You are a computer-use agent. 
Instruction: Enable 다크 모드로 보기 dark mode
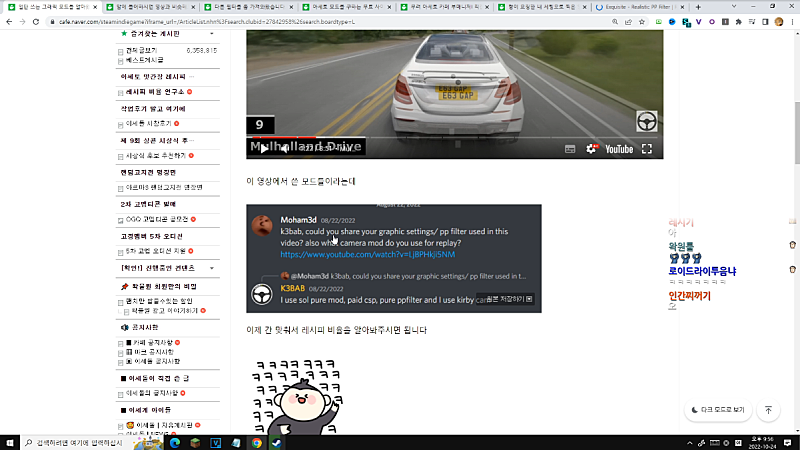[717, 410]
